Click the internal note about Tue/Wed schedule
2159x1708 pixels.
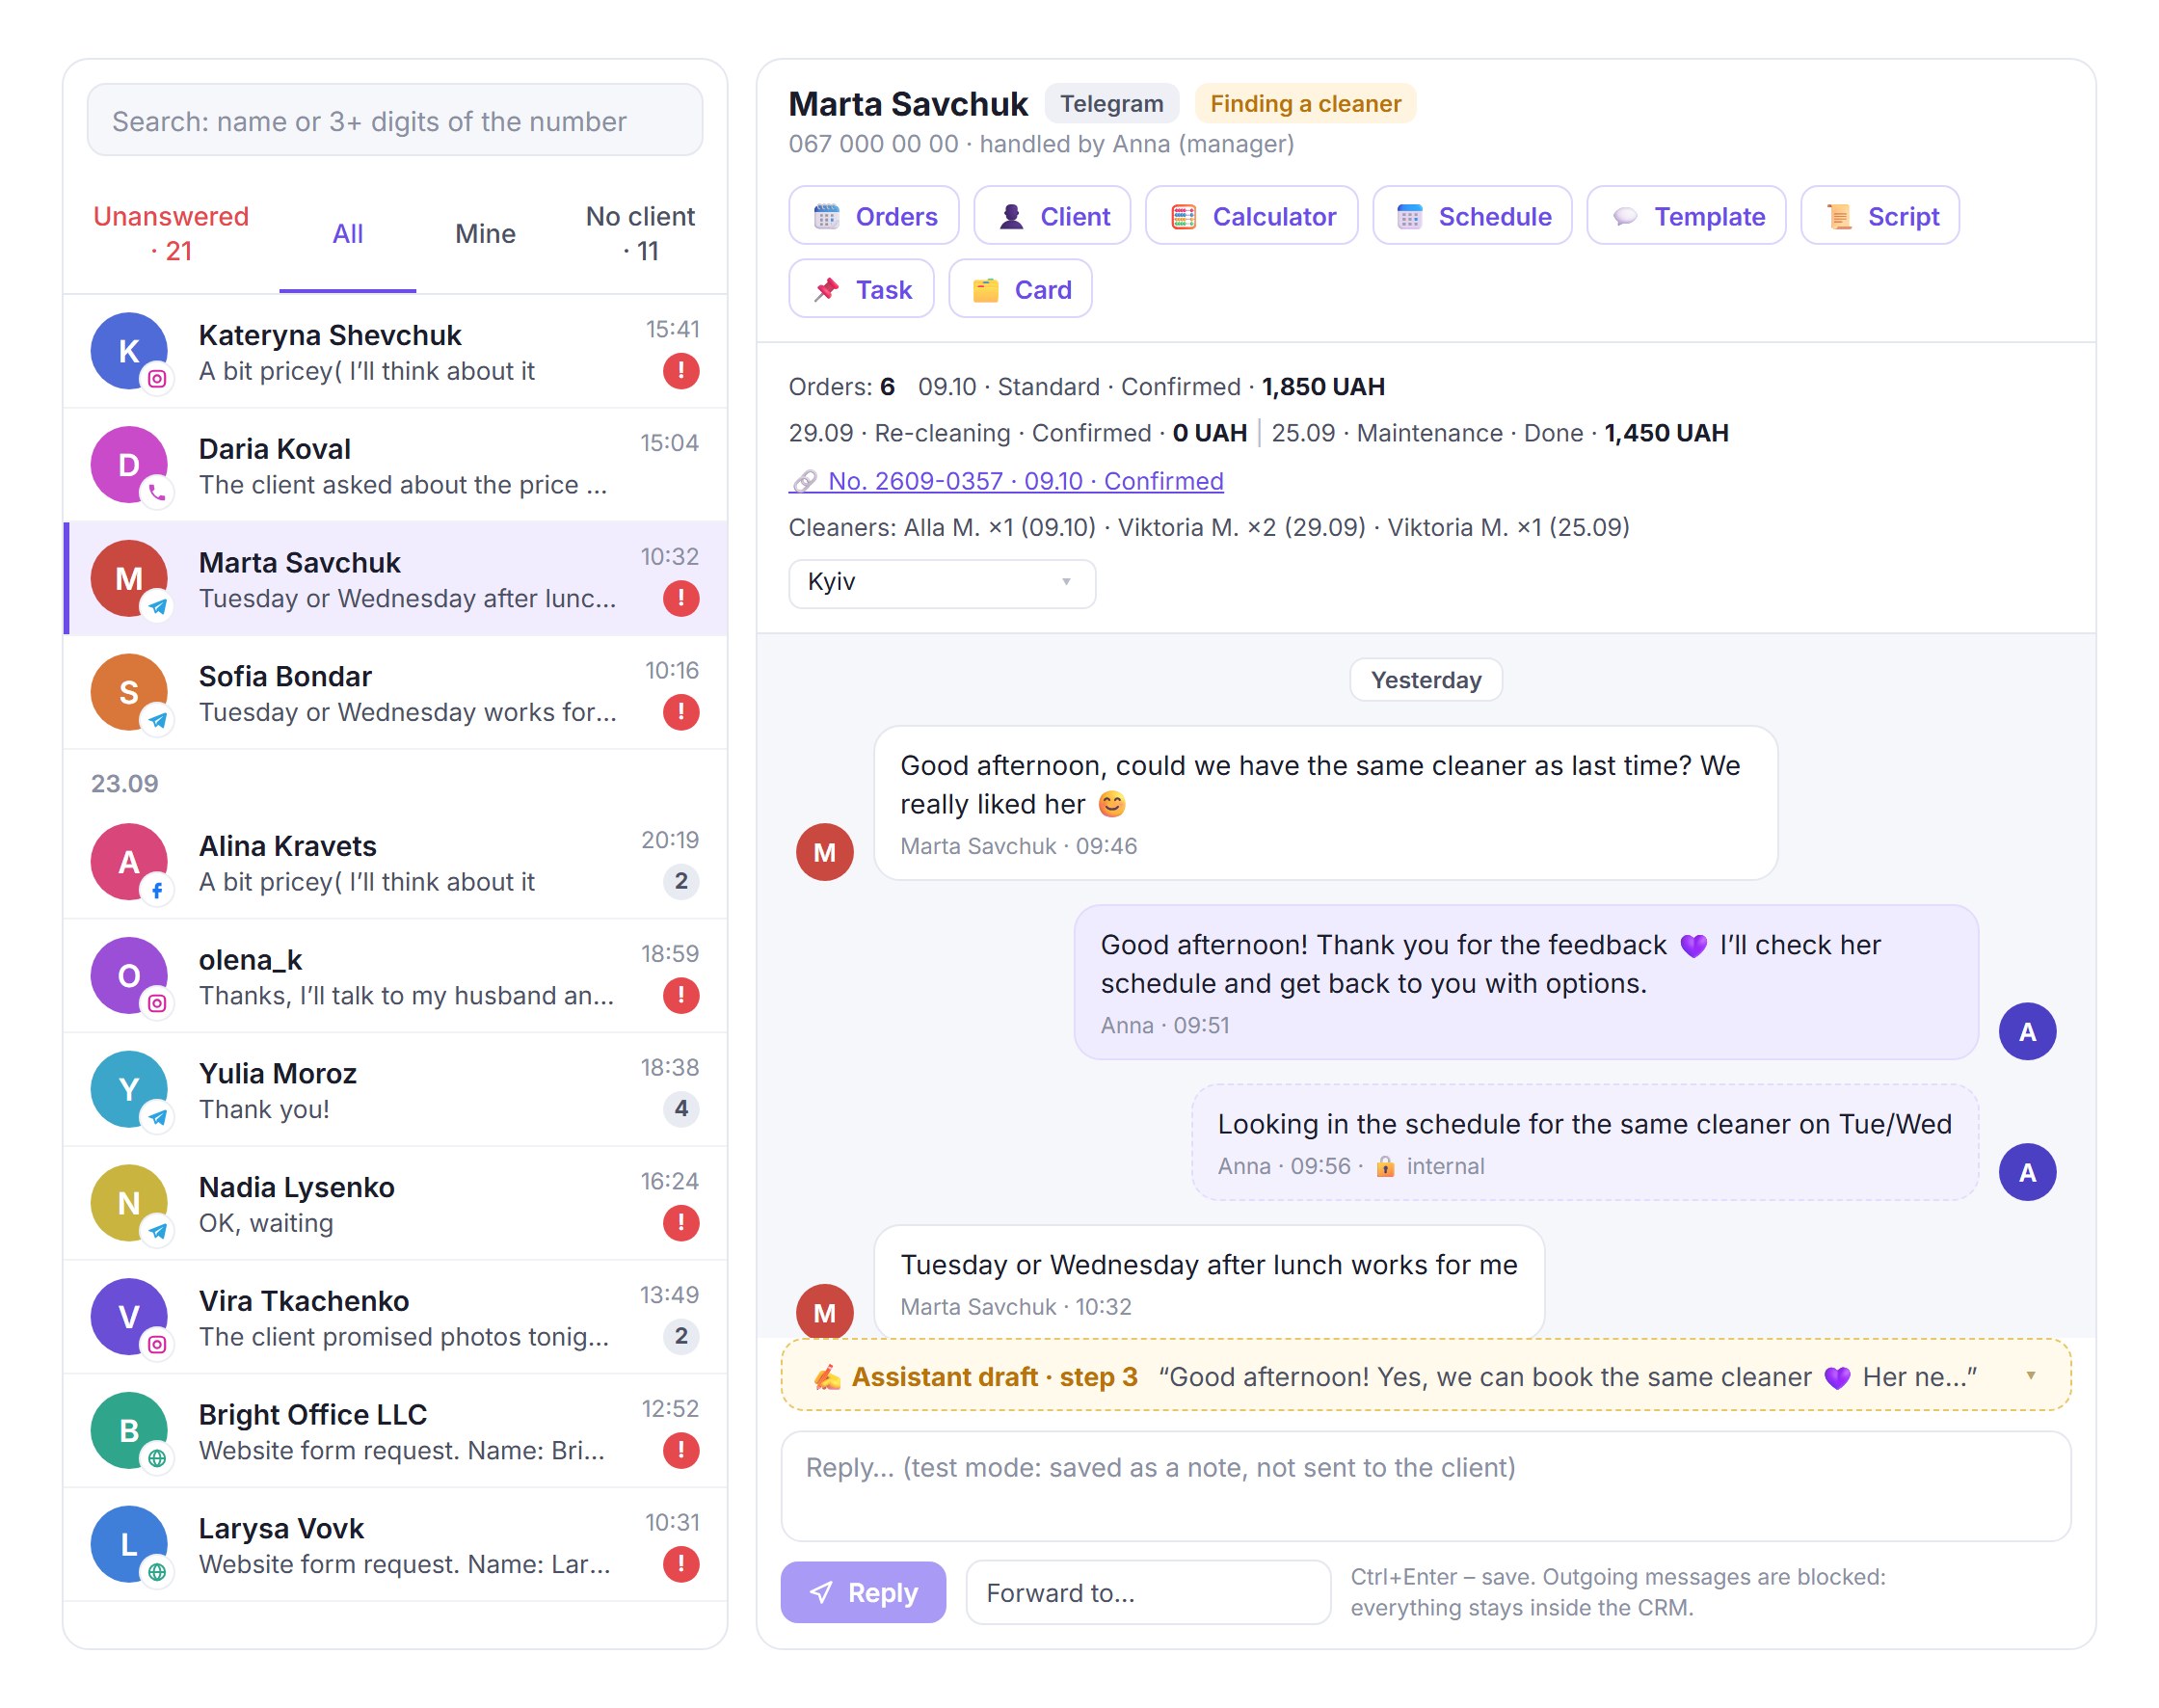tap(1585, 1143)
